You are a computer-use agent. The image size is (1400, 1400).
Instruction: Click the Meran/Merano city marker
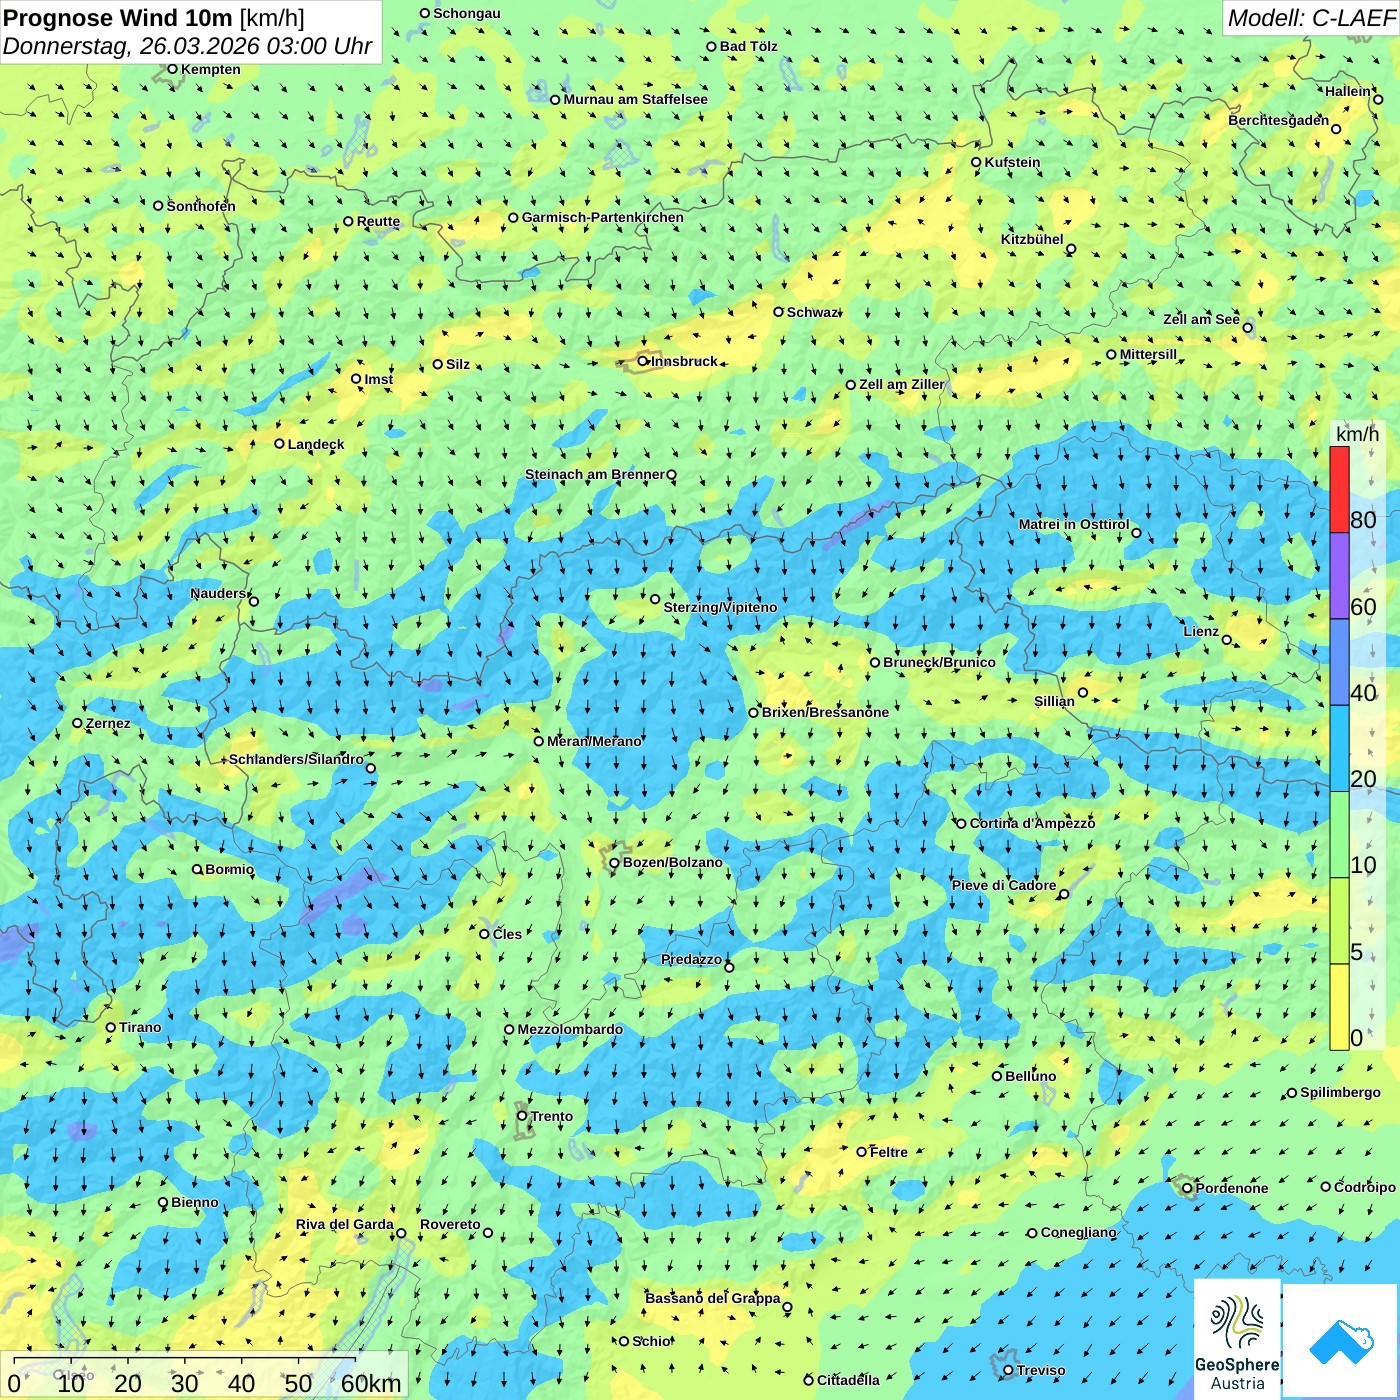point(538,741)
